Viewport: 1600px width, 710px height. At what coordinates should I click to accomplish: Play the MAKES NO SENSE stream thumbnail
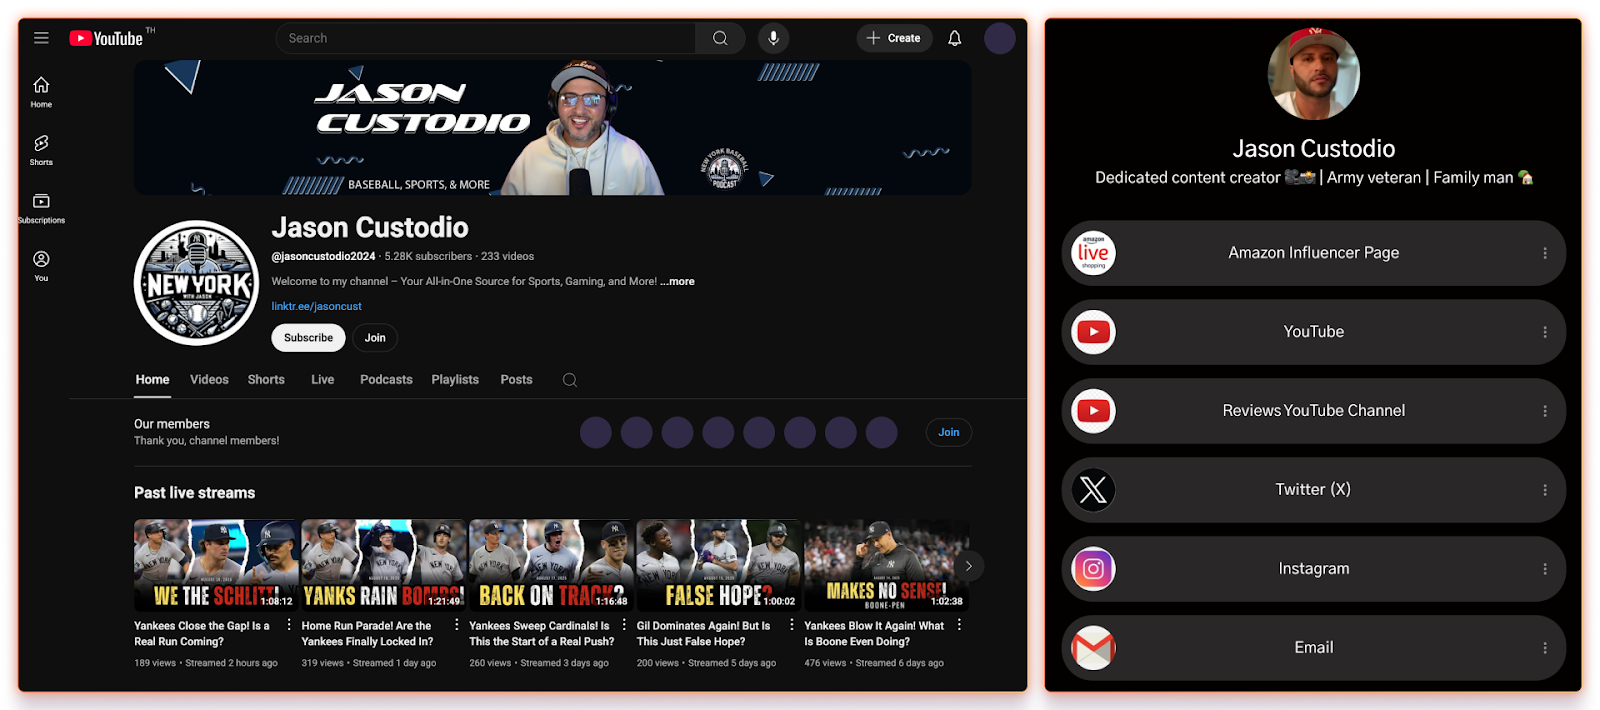886,565
